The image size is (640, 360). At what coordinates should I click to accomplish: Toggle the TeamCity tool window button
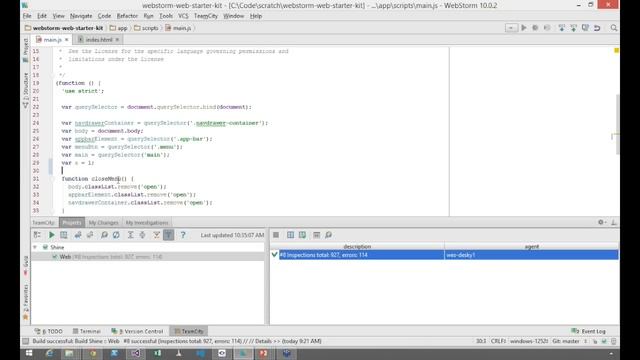189,331
